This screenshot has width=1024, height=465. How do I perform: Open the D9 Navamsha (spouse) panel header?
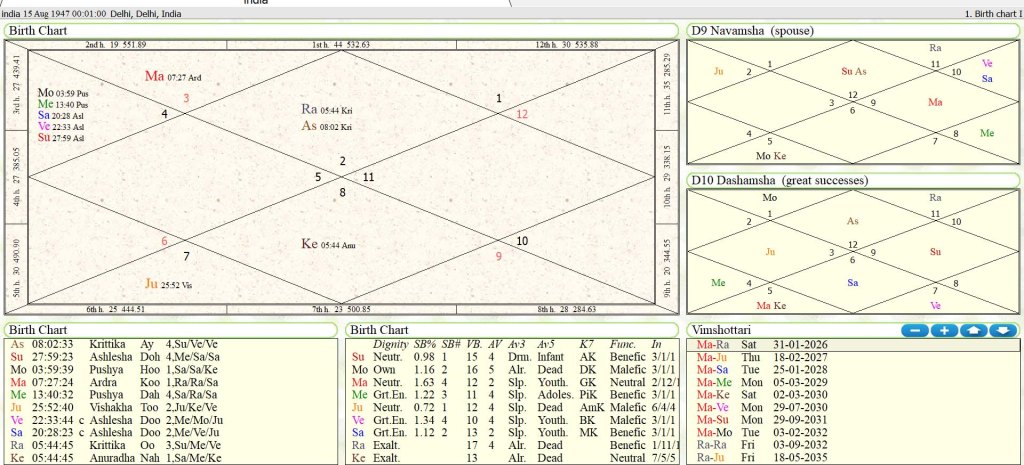[x=752, y=31]
